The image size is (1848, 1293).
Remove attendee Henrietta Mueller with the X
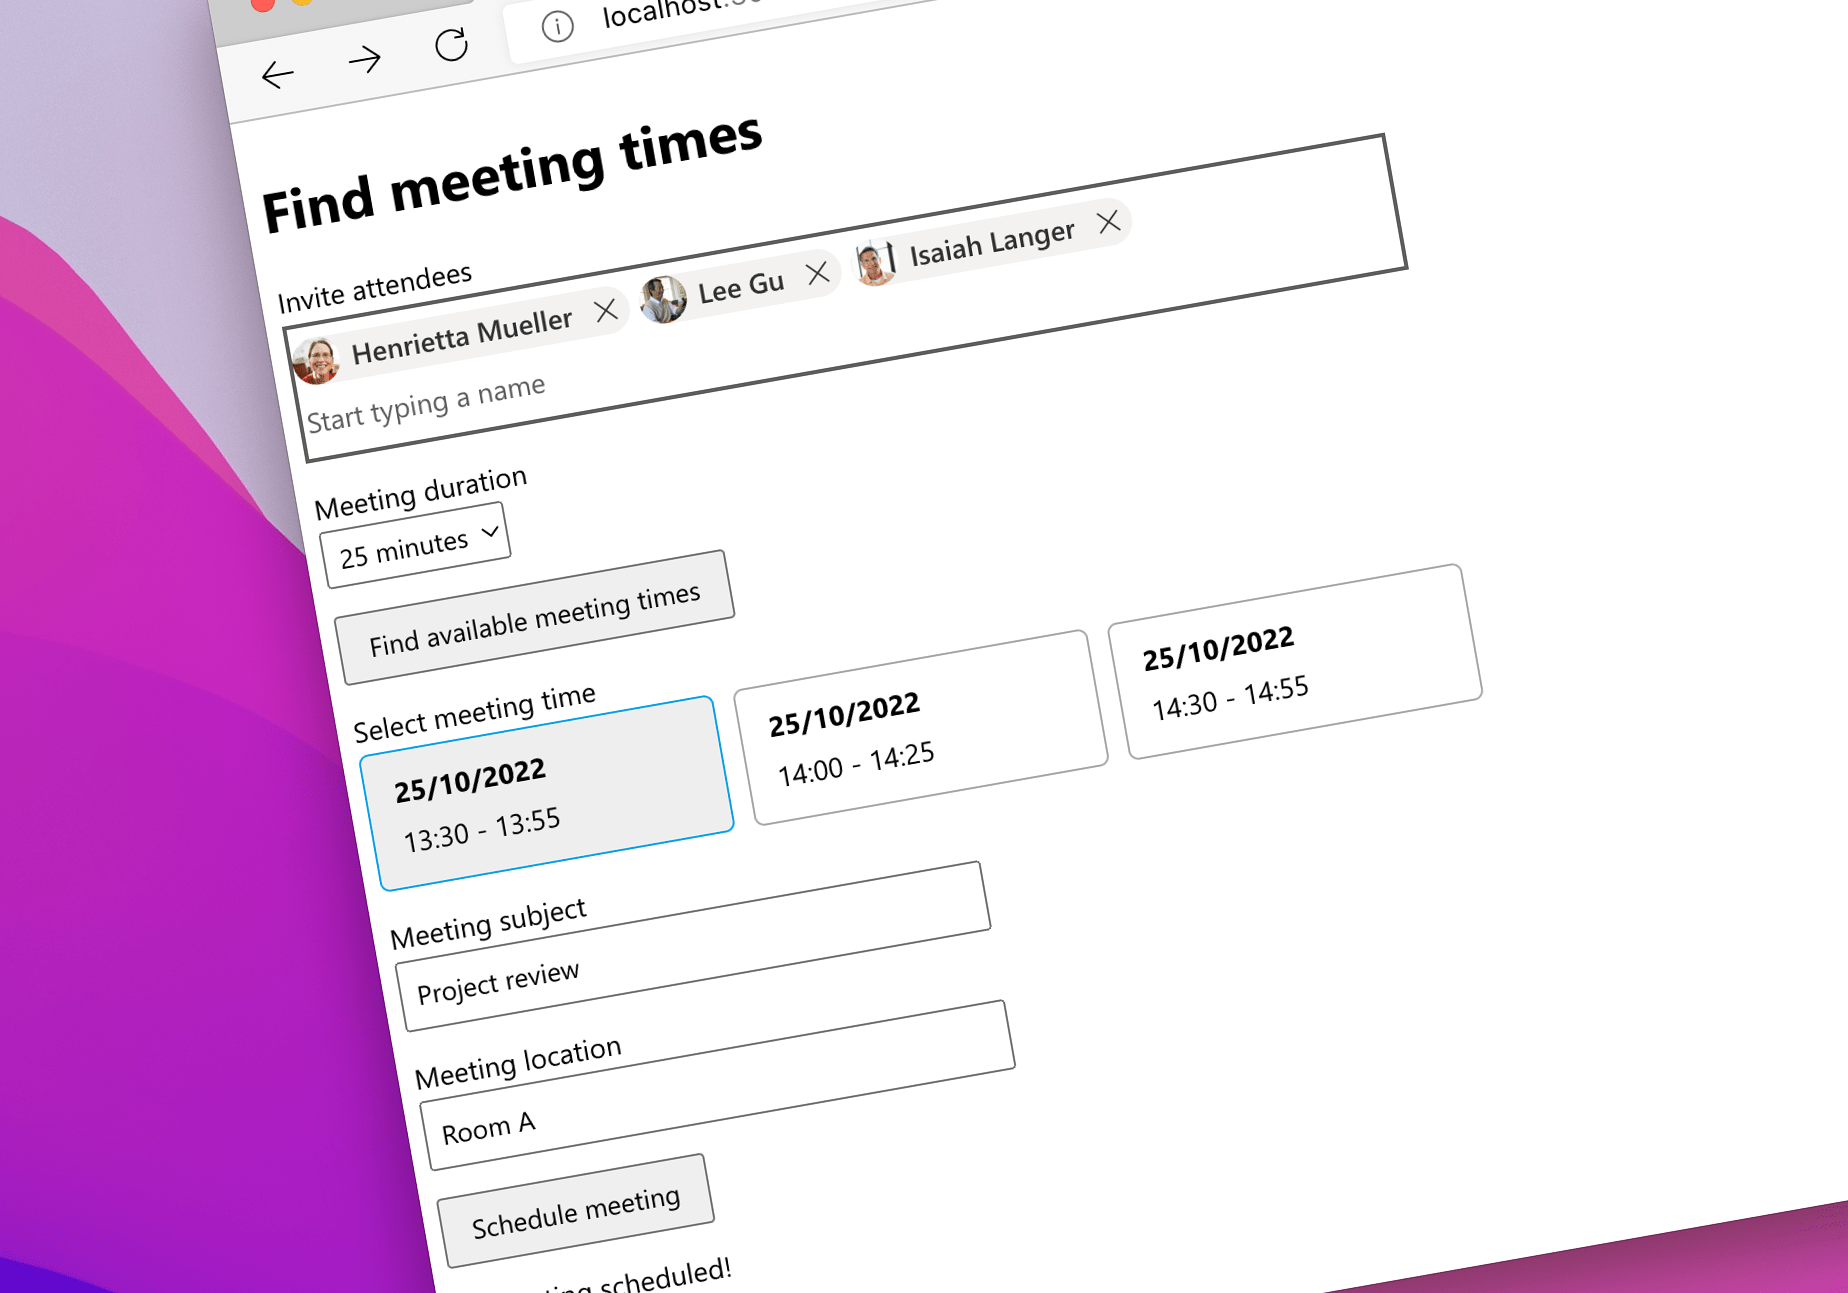606,311
